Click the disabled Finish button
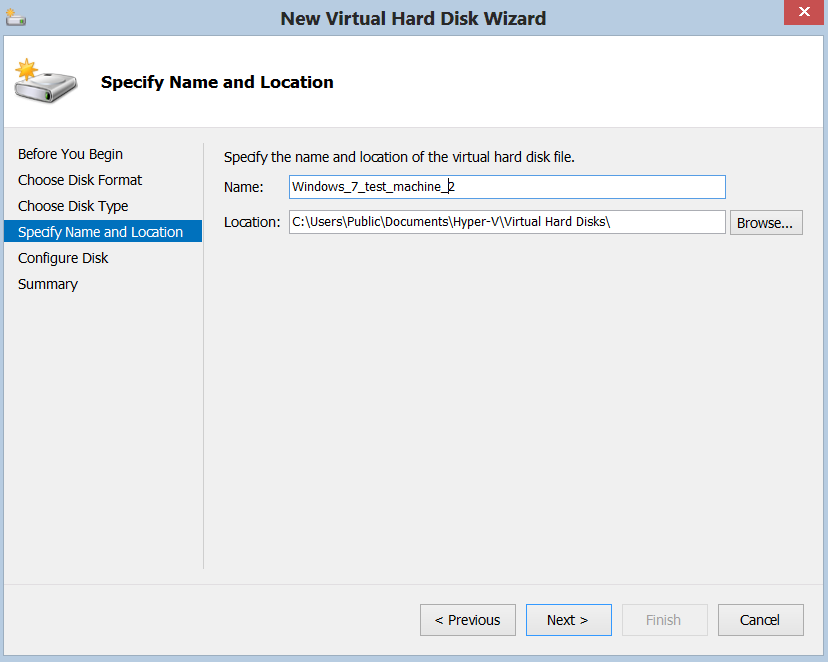The width and height of the screenshot is (828, 662). click(x=664, y=620)
